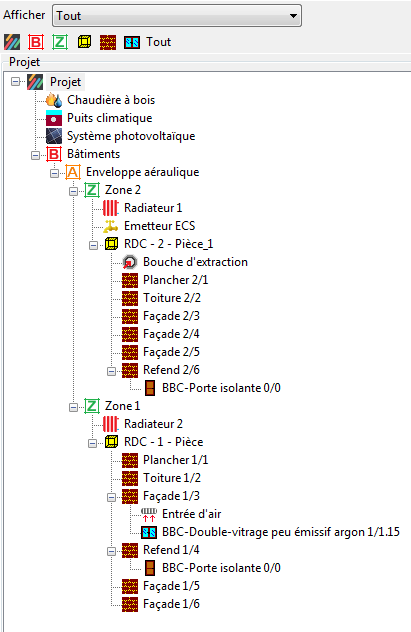Select the Système photovoltaïque panel icon
Viewport: 411px width, 632px height.
pos(54,136)
